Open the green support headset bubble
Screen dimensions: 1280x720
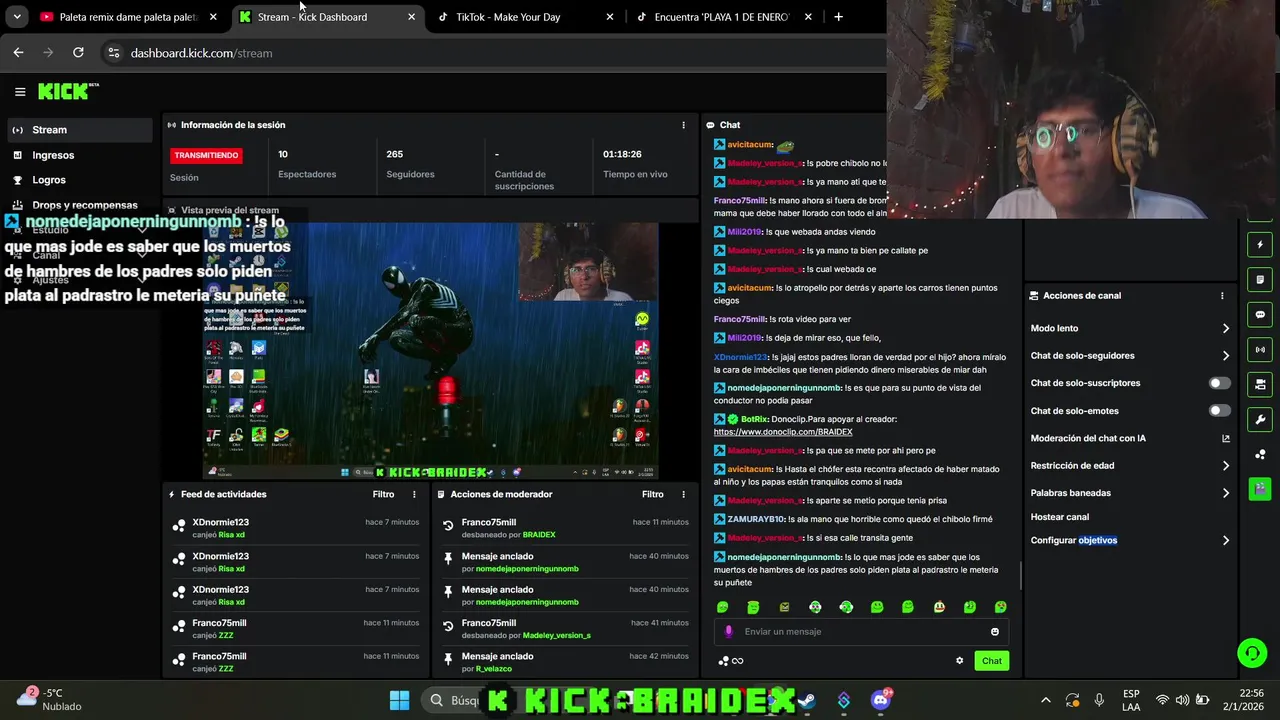pyautogui.click(x=1252, y=653)
